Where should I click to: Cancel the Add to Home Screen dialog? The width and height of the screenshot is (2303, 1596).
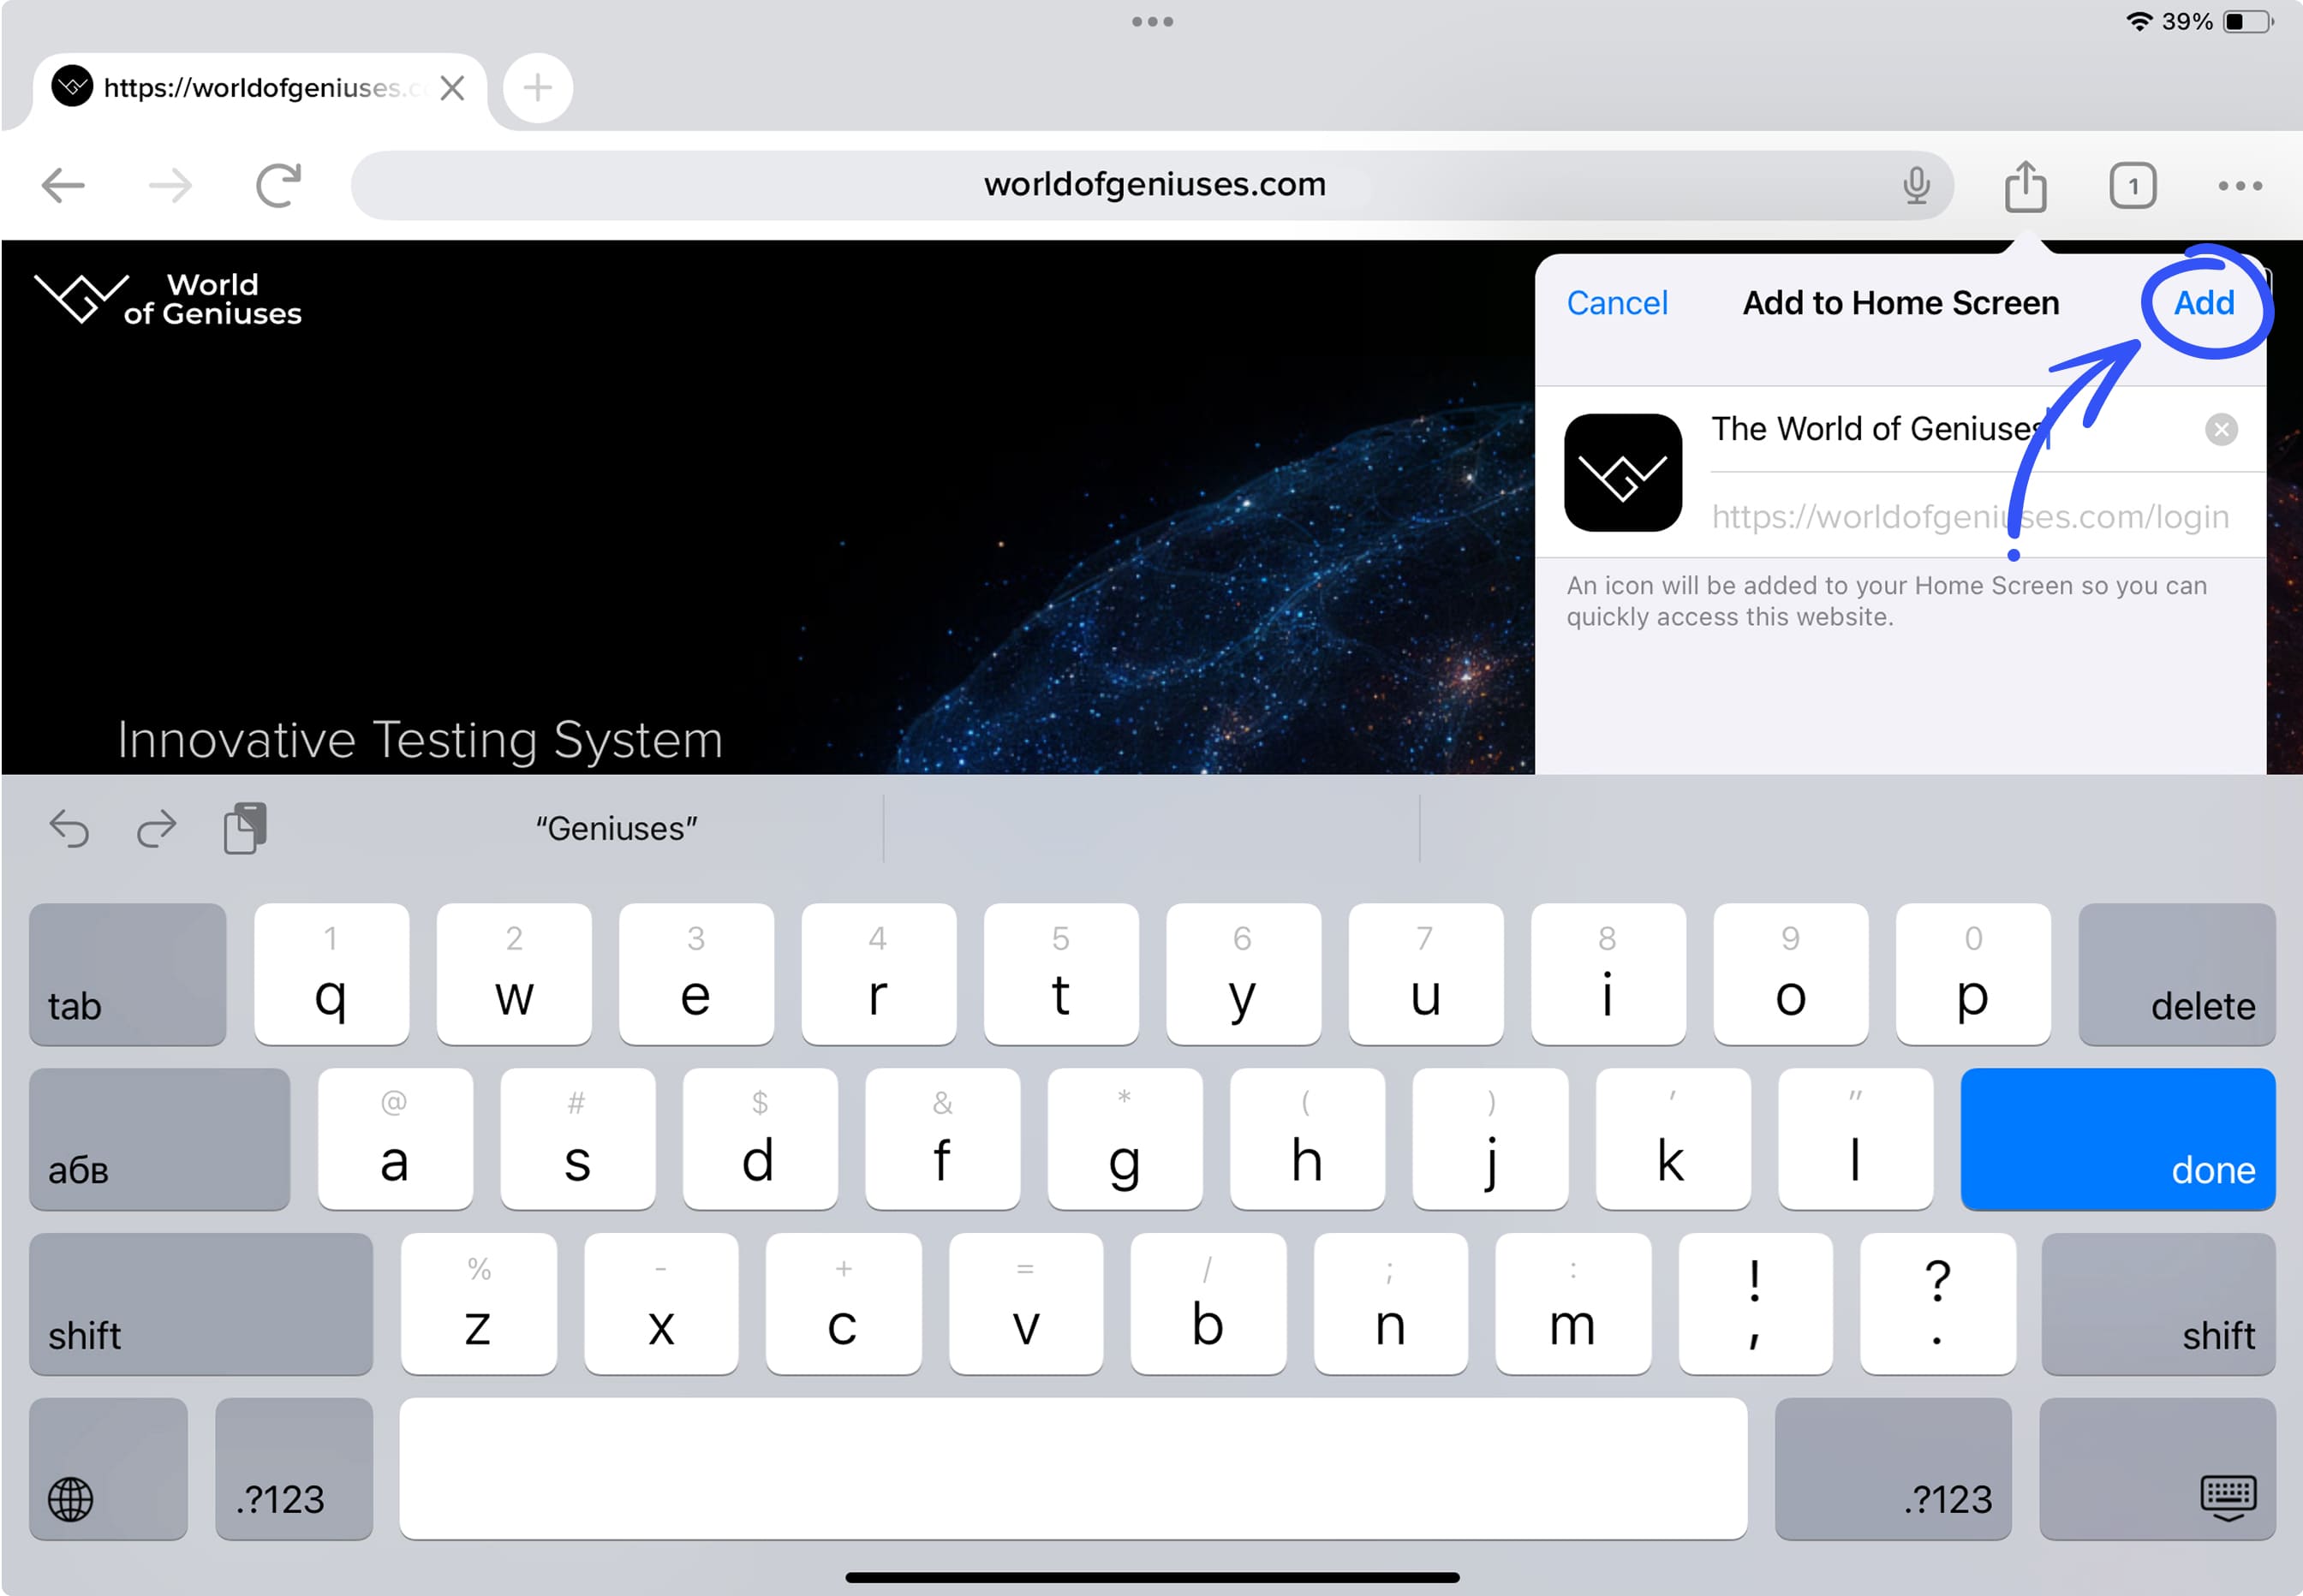click(1616, 303)
